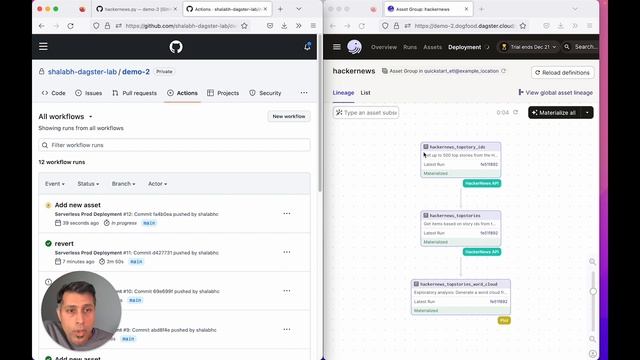Open options for workflow run #9
Viewport: 640px width, 360px height.
287,329
